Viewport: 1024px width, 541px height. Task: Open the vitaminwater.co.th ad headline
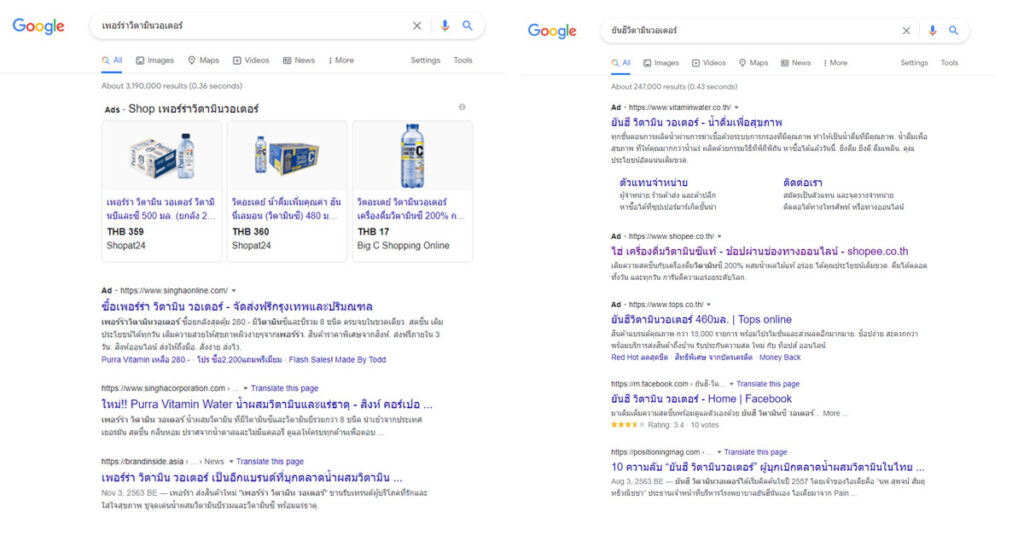(696, 122)
